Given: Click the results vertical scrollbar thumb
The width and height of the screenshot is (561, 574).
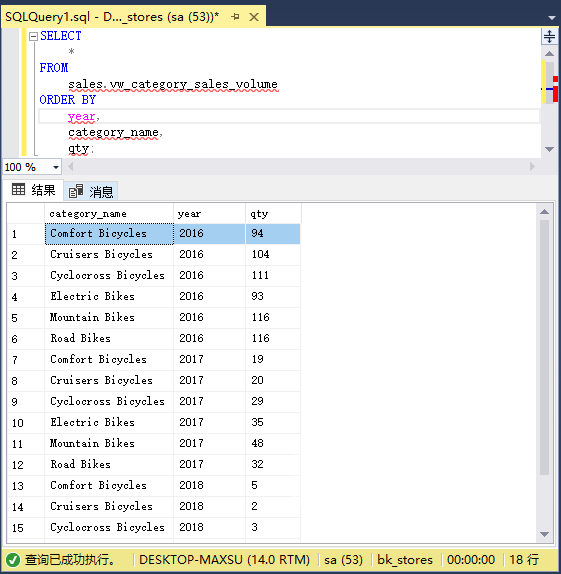Looking at the screenshot, I should tap(545, 347).
